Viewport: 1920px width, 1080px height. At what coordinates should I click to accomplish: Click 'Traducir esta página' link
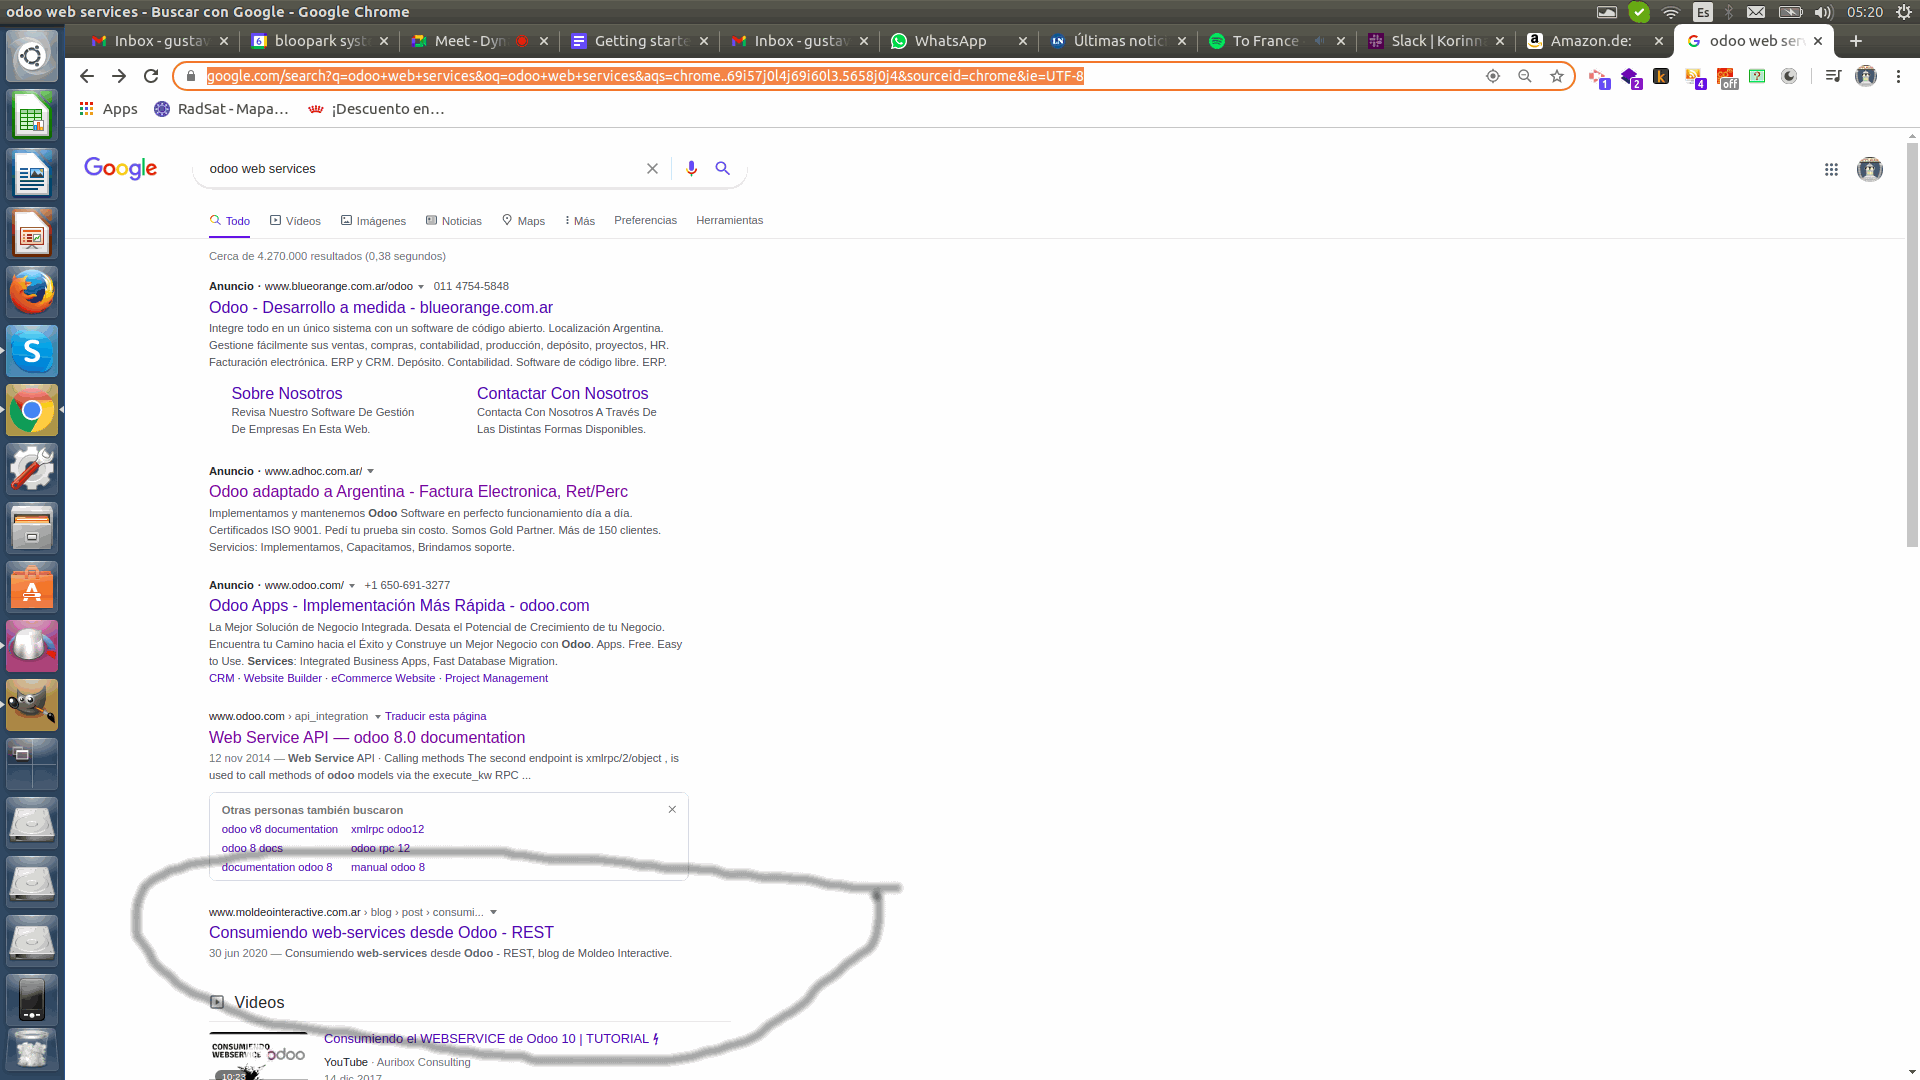(435, 717)
